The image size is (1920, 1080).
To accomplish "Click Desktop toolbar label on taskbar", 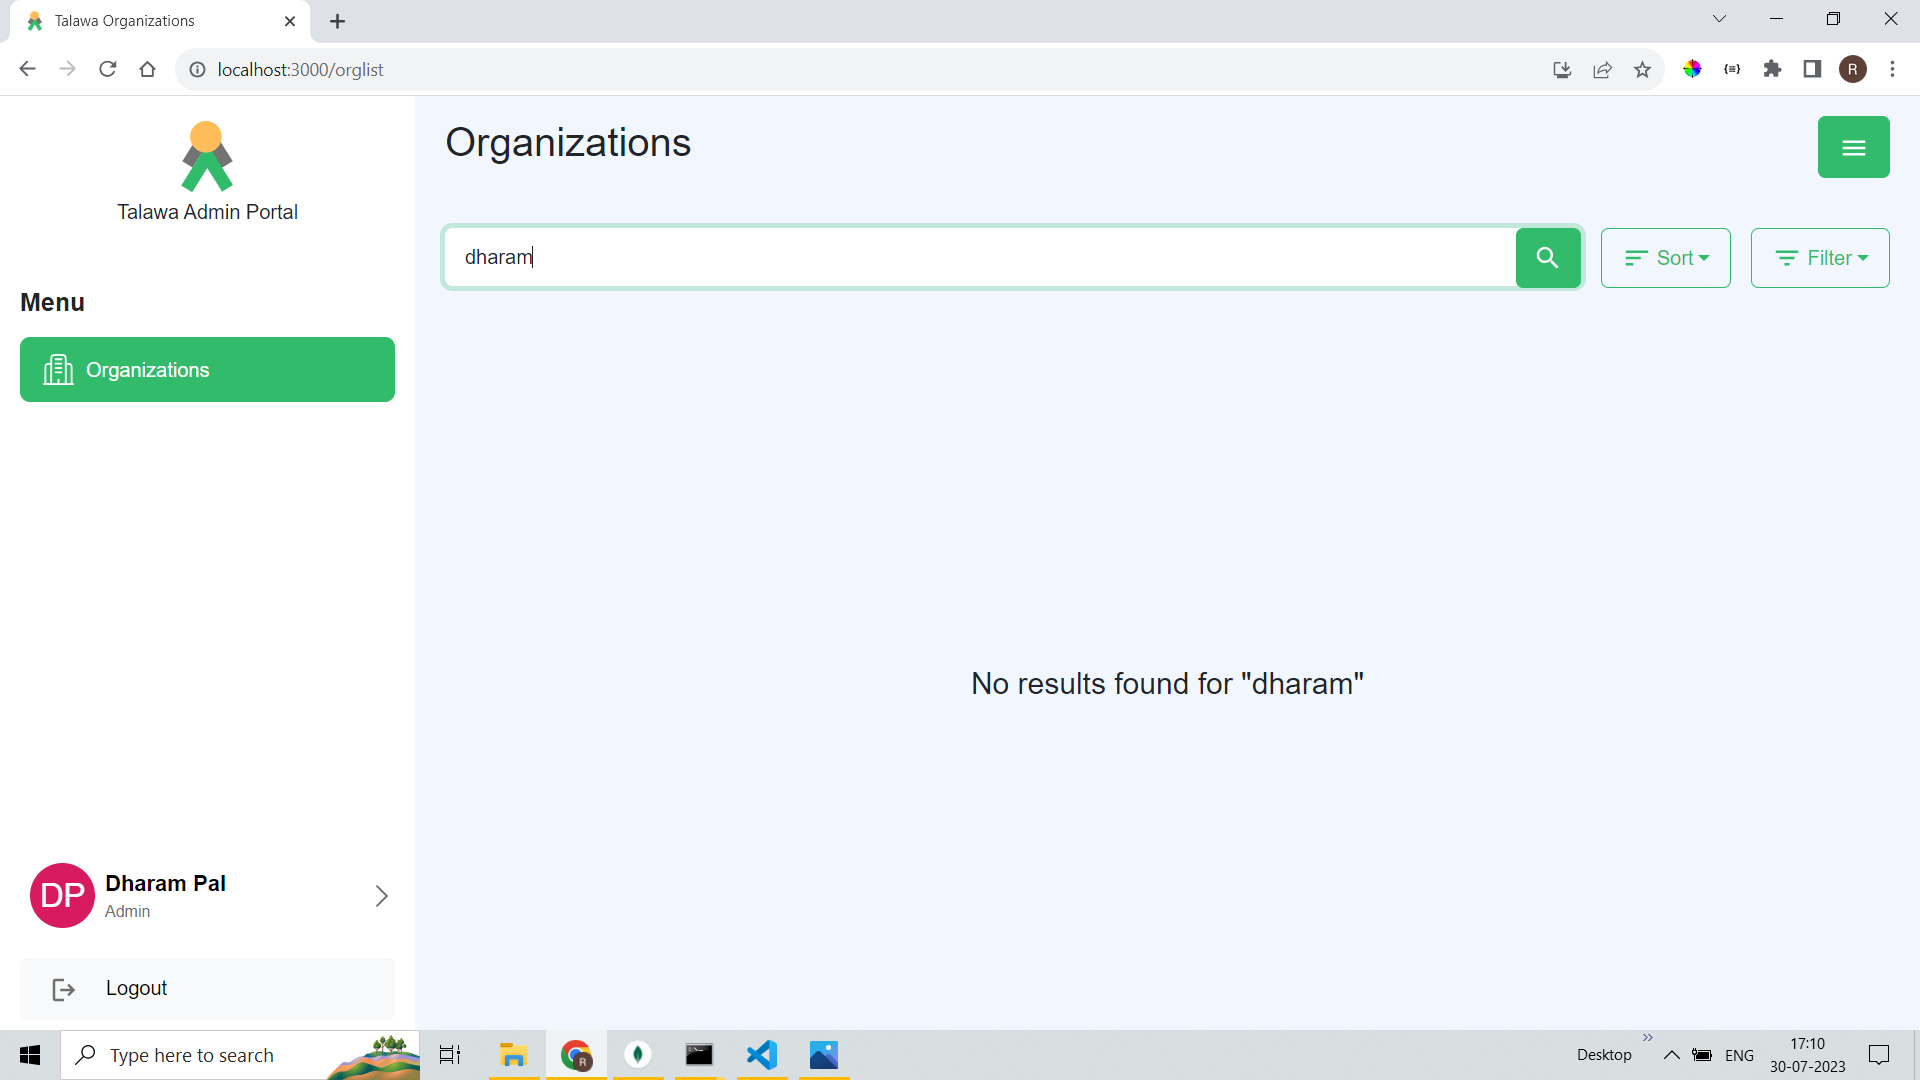I will (x=1604, y=1055).
